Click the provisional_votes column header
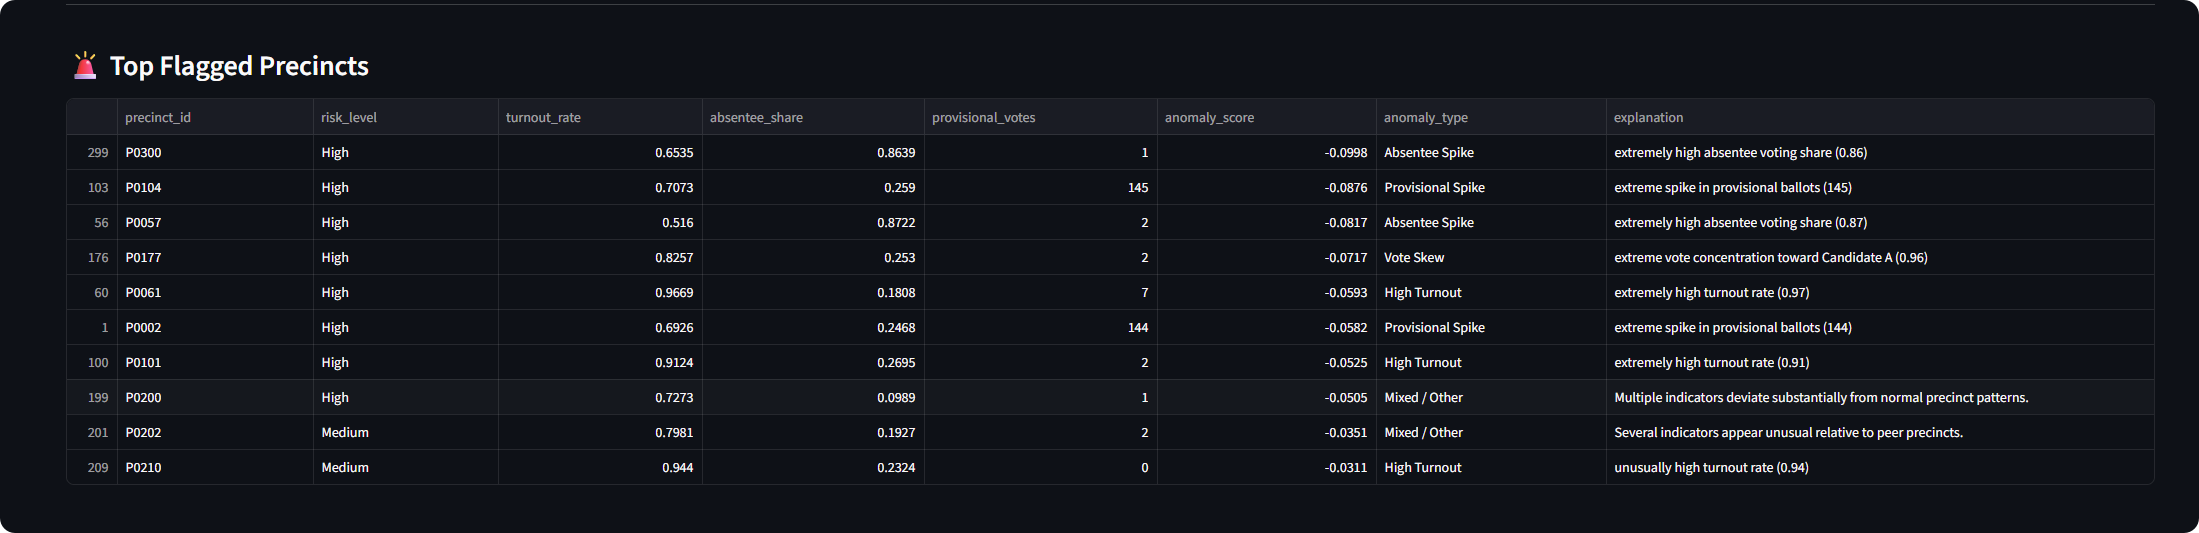This screenshot has height=533, width=2199. tap(983, 118)
